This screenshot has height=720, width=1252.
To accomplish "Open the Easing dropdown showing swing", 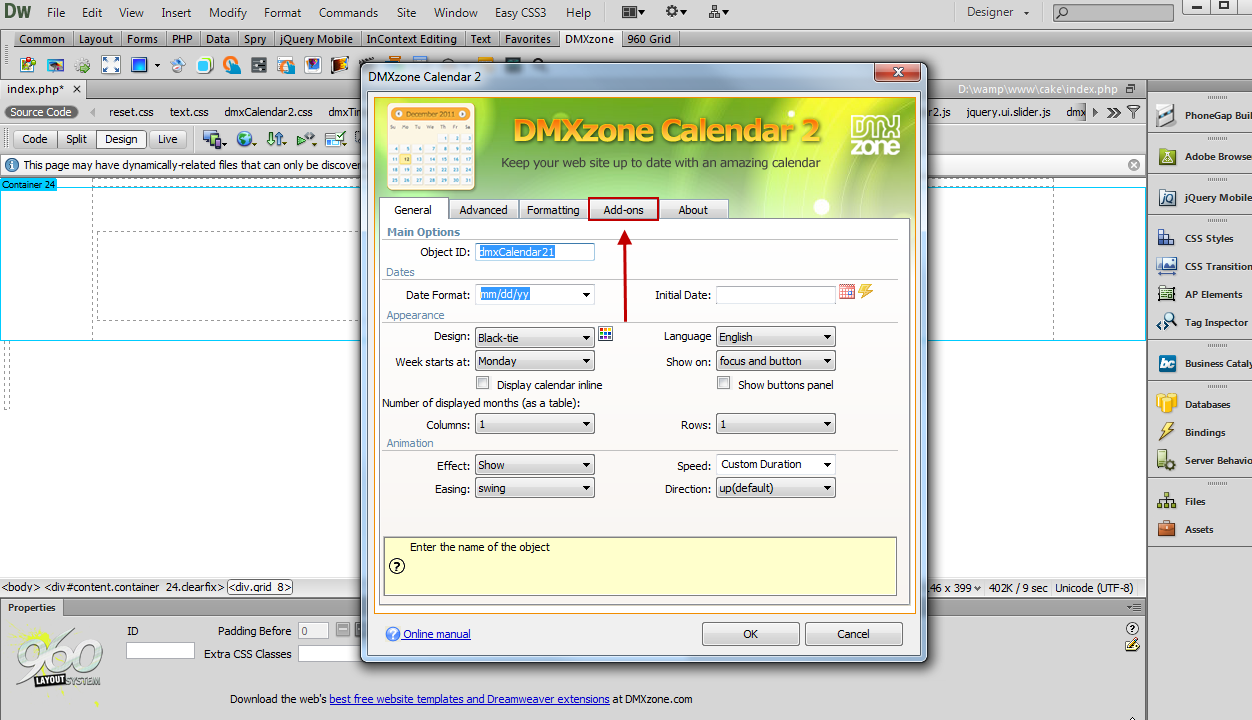I will pos(535,489).
